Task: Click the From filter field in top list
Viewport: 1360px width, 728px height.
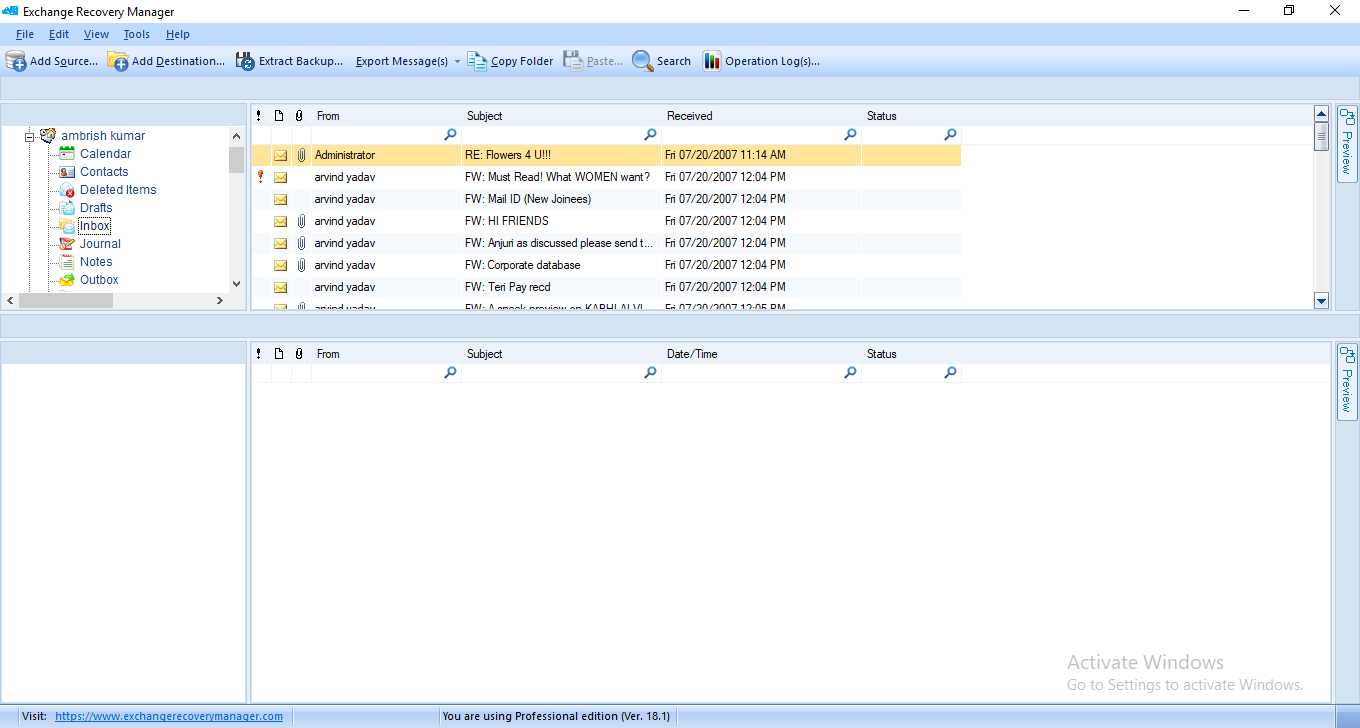Action: tap(386, 134)
